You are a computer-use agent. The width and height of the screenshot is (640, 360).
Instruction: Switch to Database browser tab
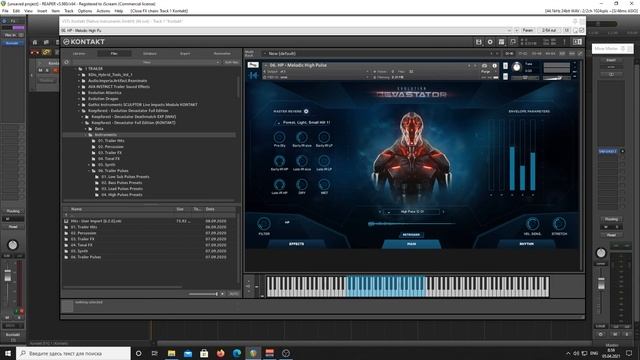(x=150, y=53)
